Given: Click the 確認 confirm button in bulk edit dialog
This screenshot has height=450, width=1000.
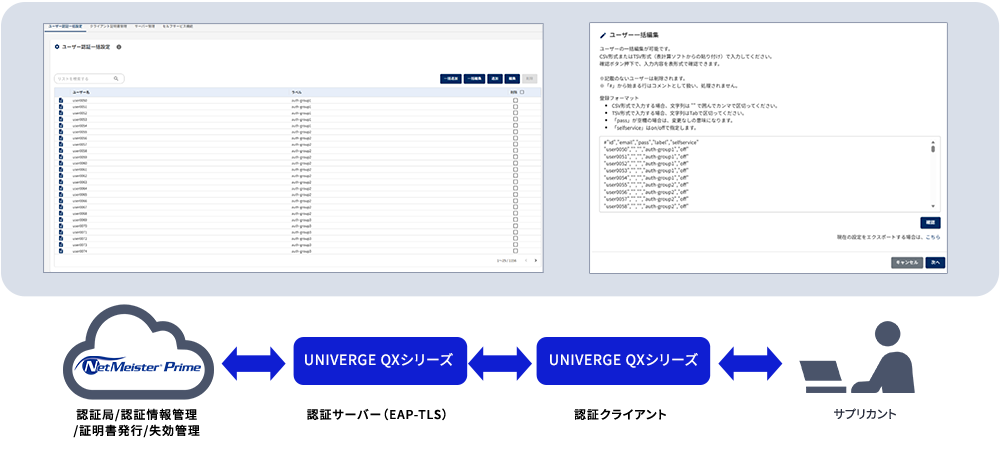Looking at the screenshot, I should 930,222.
